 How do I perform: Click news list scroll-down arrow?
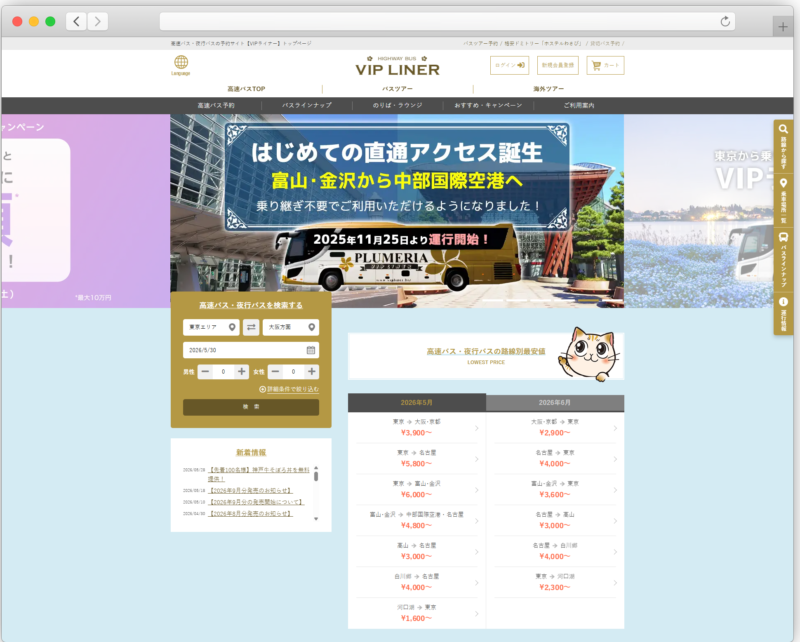316,518
